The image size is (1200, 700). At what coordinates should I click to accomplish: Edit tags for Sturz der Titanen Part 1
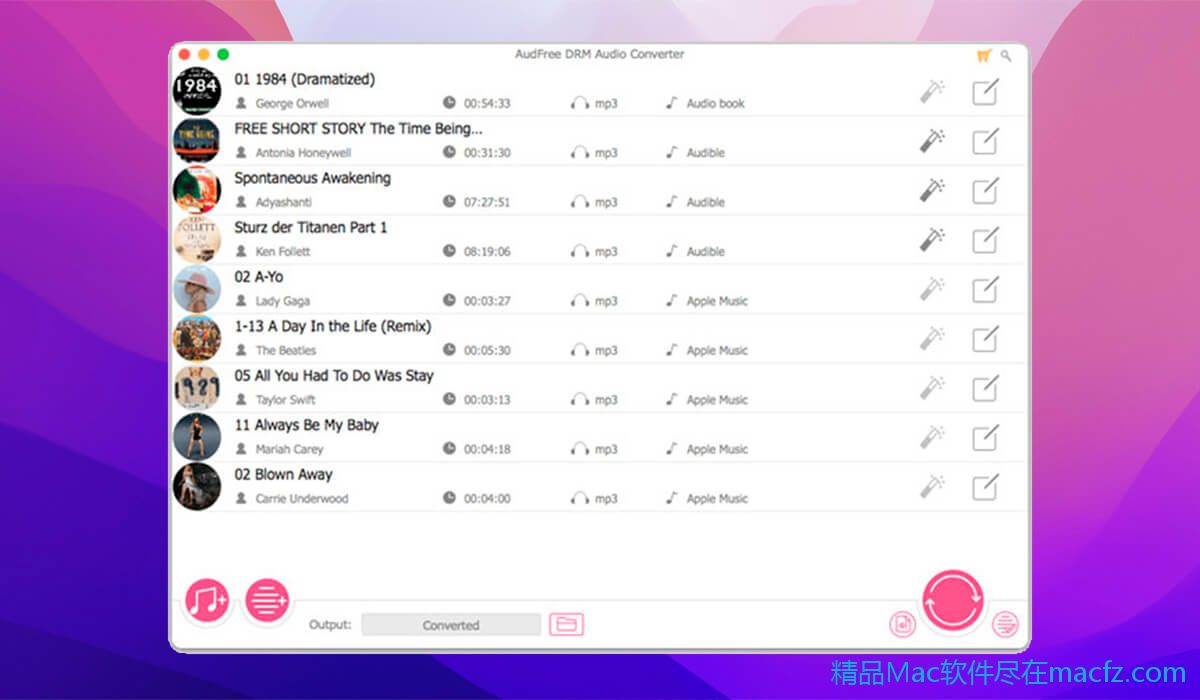[985, 240]
